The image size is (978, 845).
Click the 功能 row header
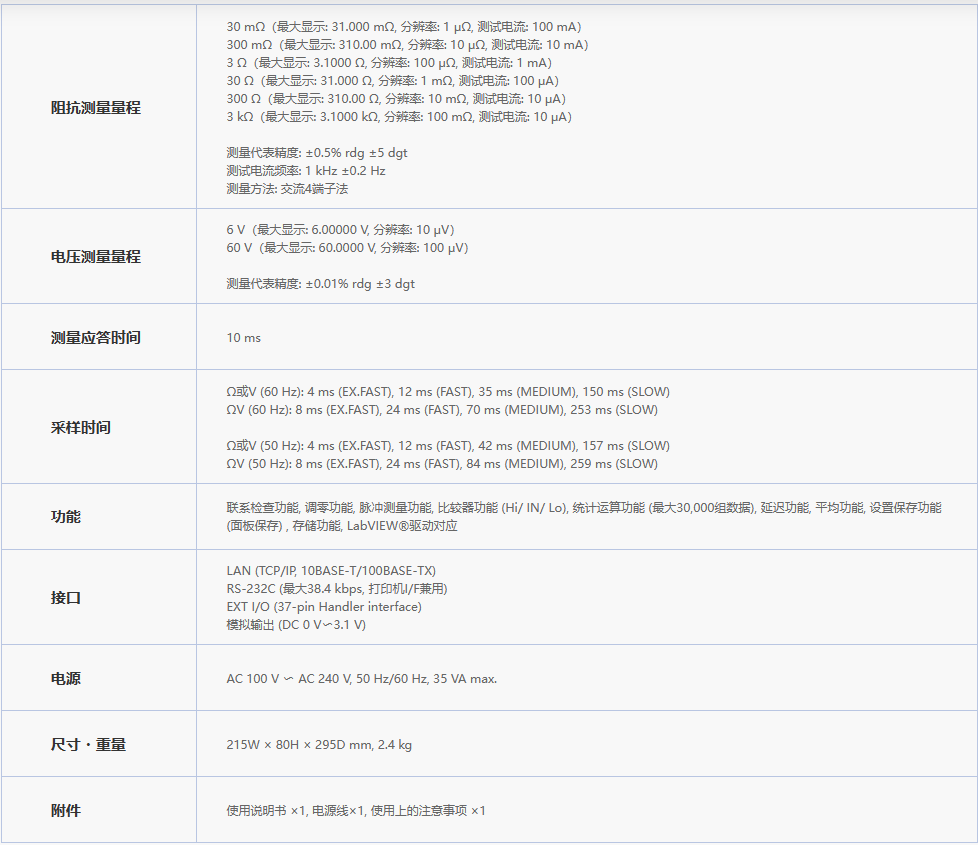click(66, 517)
